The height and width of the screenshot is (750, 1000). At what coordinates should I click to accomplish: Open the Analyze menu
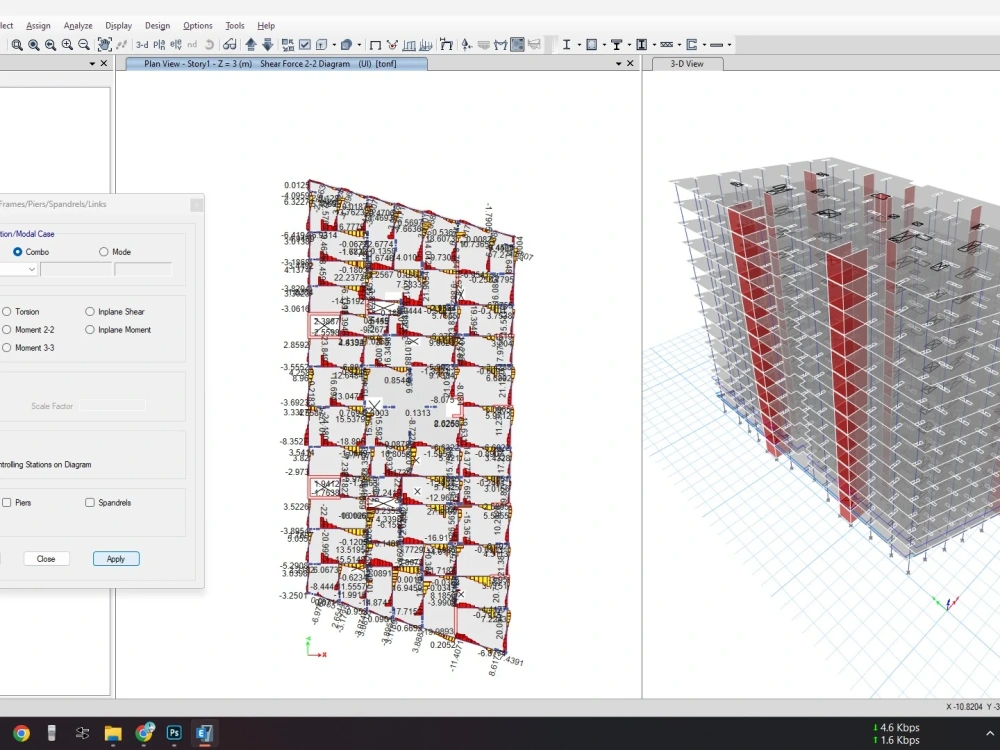[78, 25]
